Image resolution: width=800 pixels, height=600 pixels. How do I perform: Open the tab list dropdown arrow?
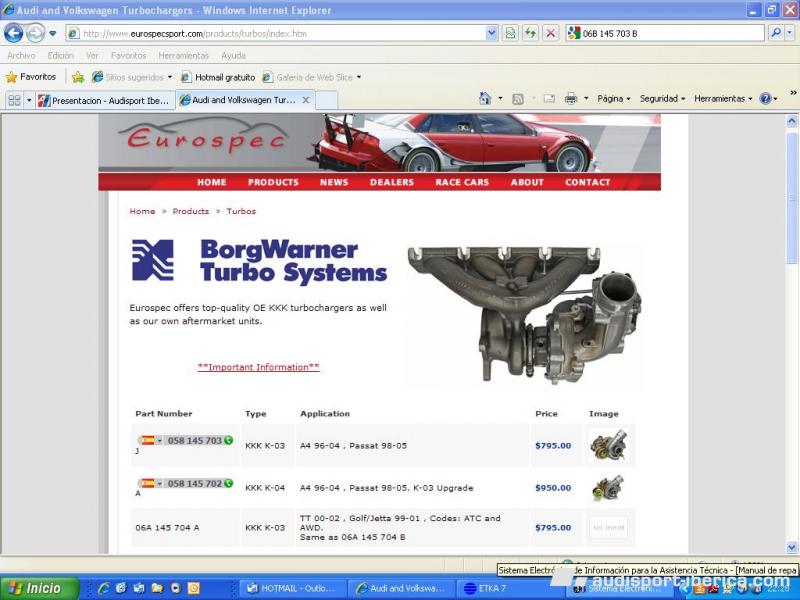pyautogui.click(x=29, y=100)
